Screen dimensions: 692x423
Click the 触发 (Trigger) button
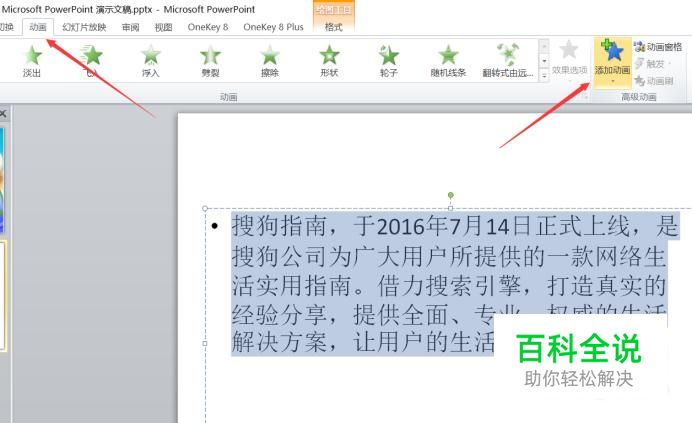650,64
